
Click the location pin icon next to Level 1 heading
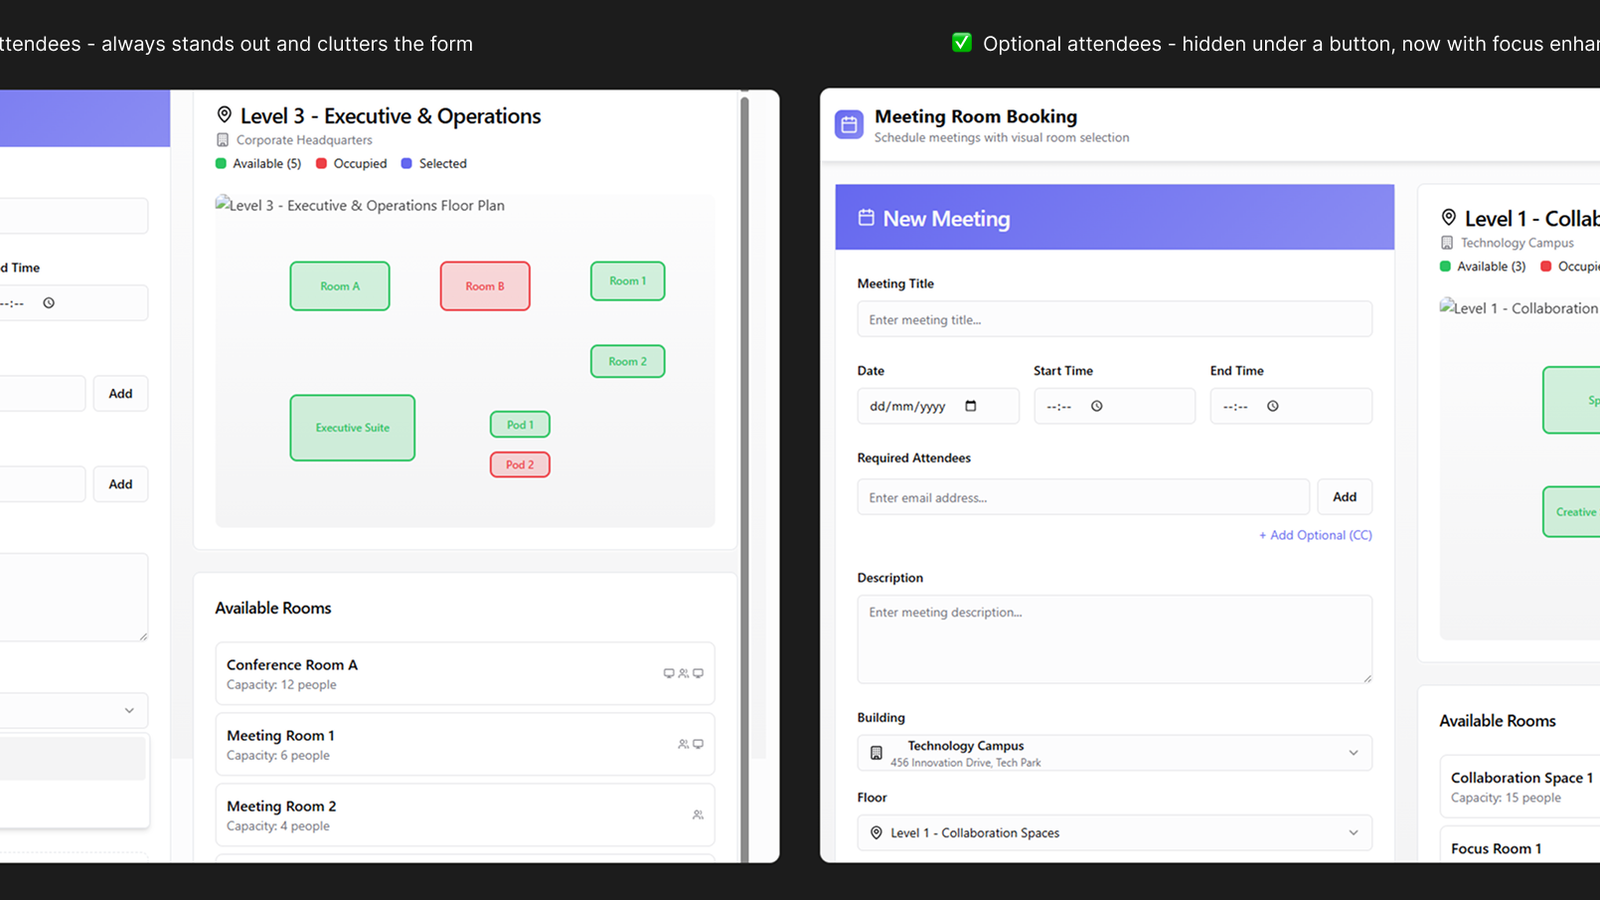pyautogui.click(x=1448, y=217)
